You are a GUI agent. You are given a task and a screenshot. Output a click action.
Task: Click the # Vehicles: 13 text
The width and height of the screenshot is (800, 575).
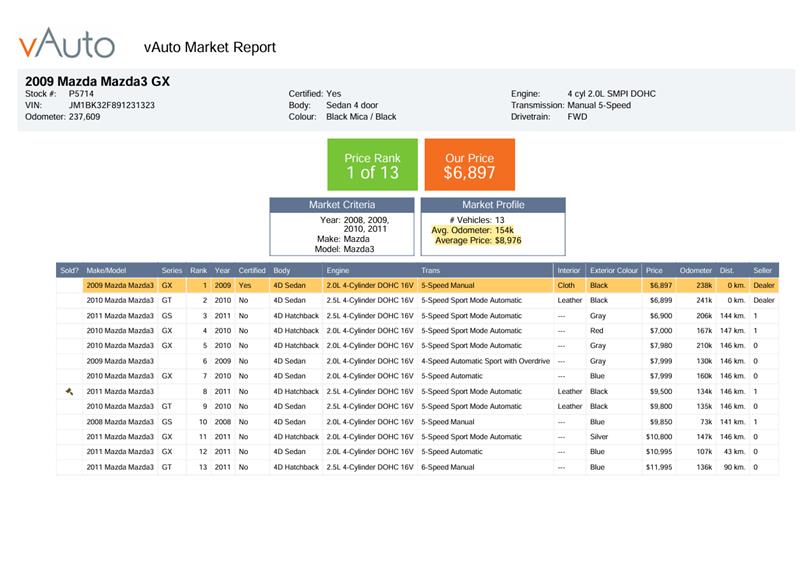[x=477, y=220]
